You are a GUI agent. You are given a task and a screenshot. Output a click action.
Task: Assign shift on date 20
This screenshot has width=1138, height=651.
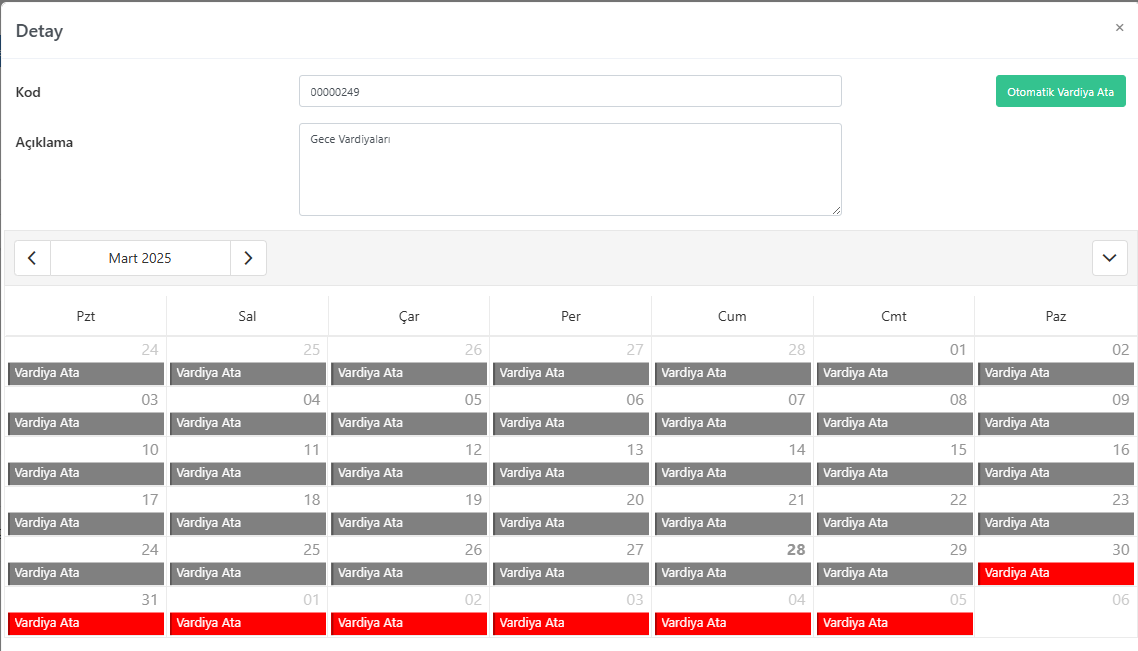pos(571,523)
